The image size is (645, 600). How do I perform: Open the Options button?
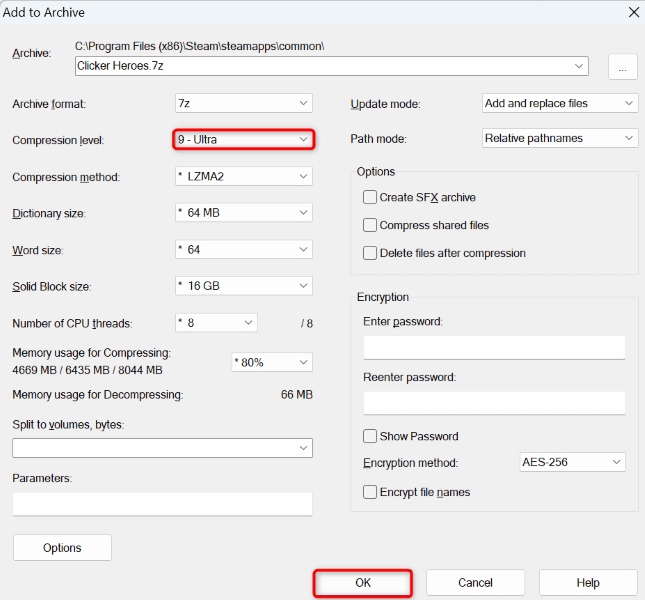click(x=62, y=548)
